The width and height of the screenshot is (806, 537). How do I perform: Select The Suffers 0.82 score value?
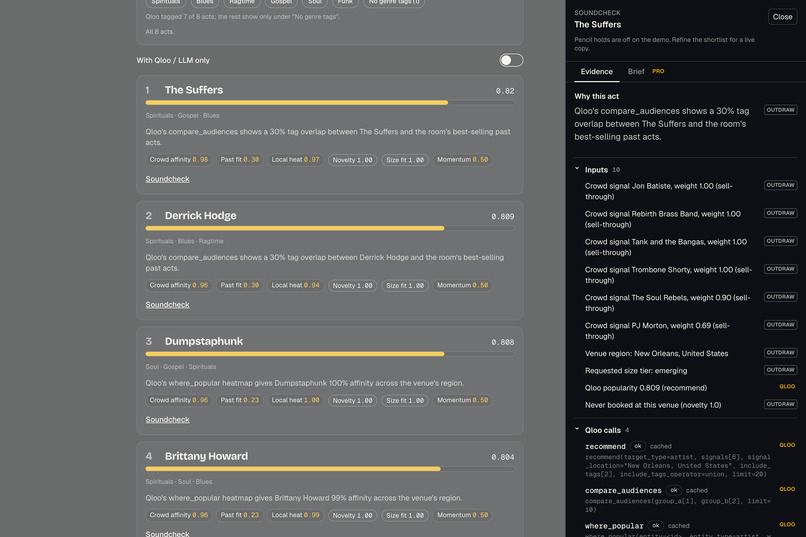pos(505,91)
